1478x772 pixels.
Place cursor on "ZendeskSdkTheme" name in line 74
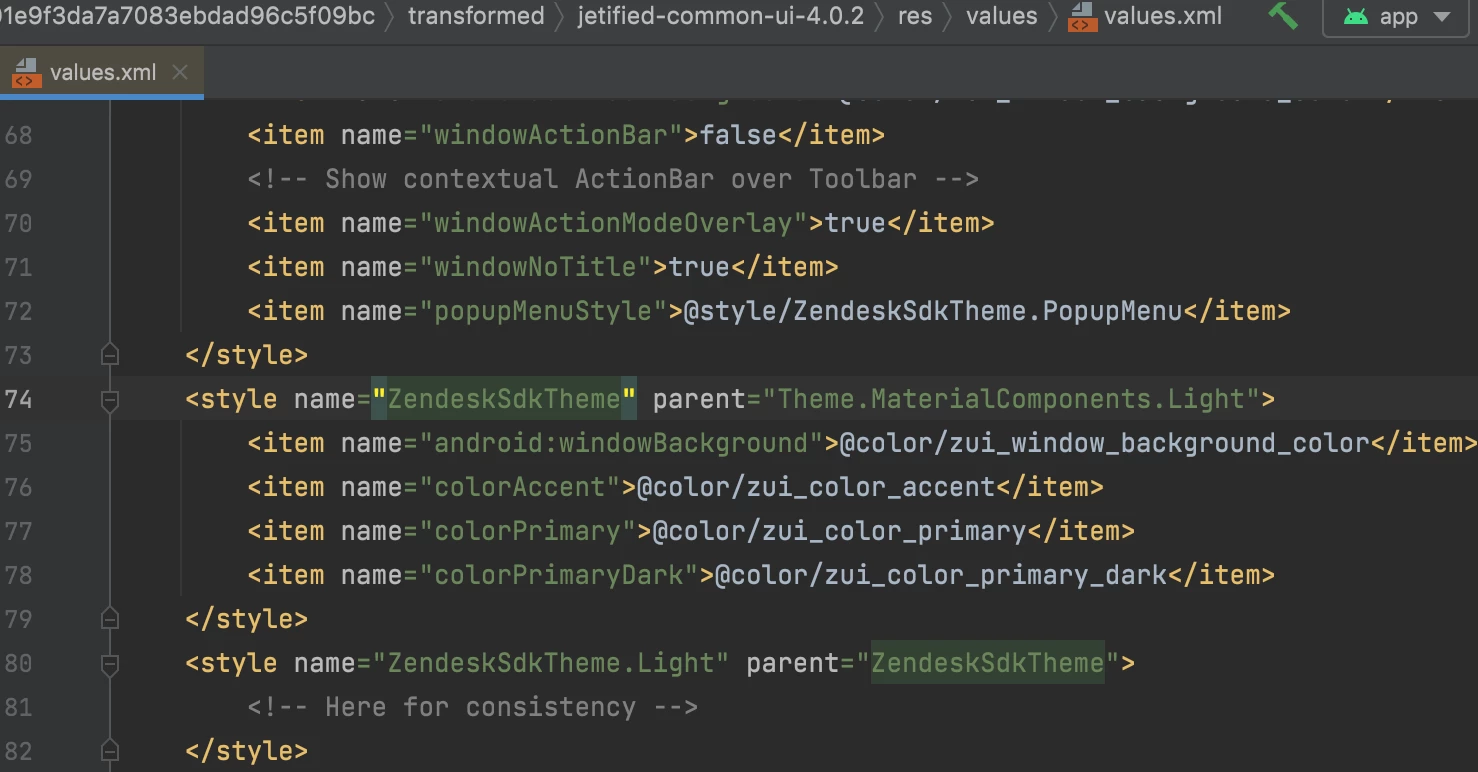(x=504, y=399)
